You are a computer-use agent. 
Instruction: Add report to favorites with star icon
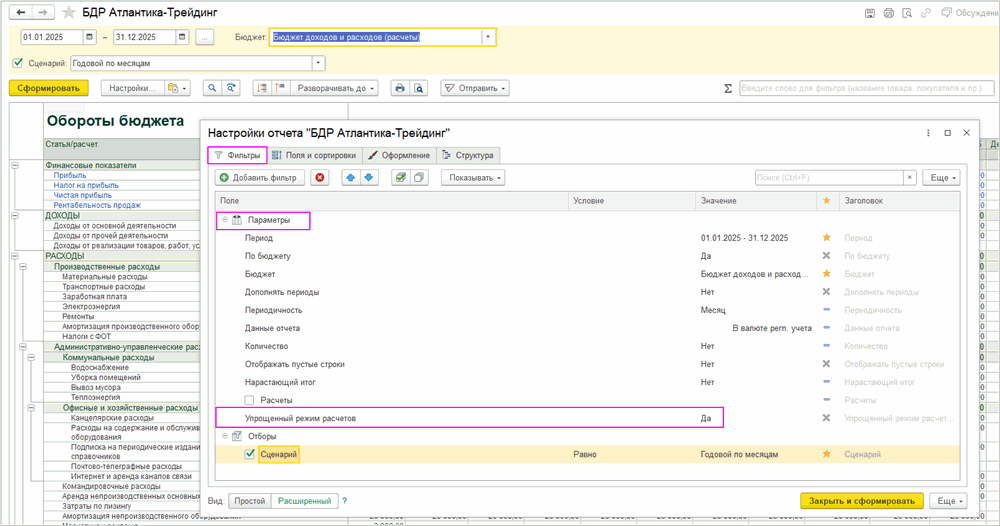click(x=69, y=12)
